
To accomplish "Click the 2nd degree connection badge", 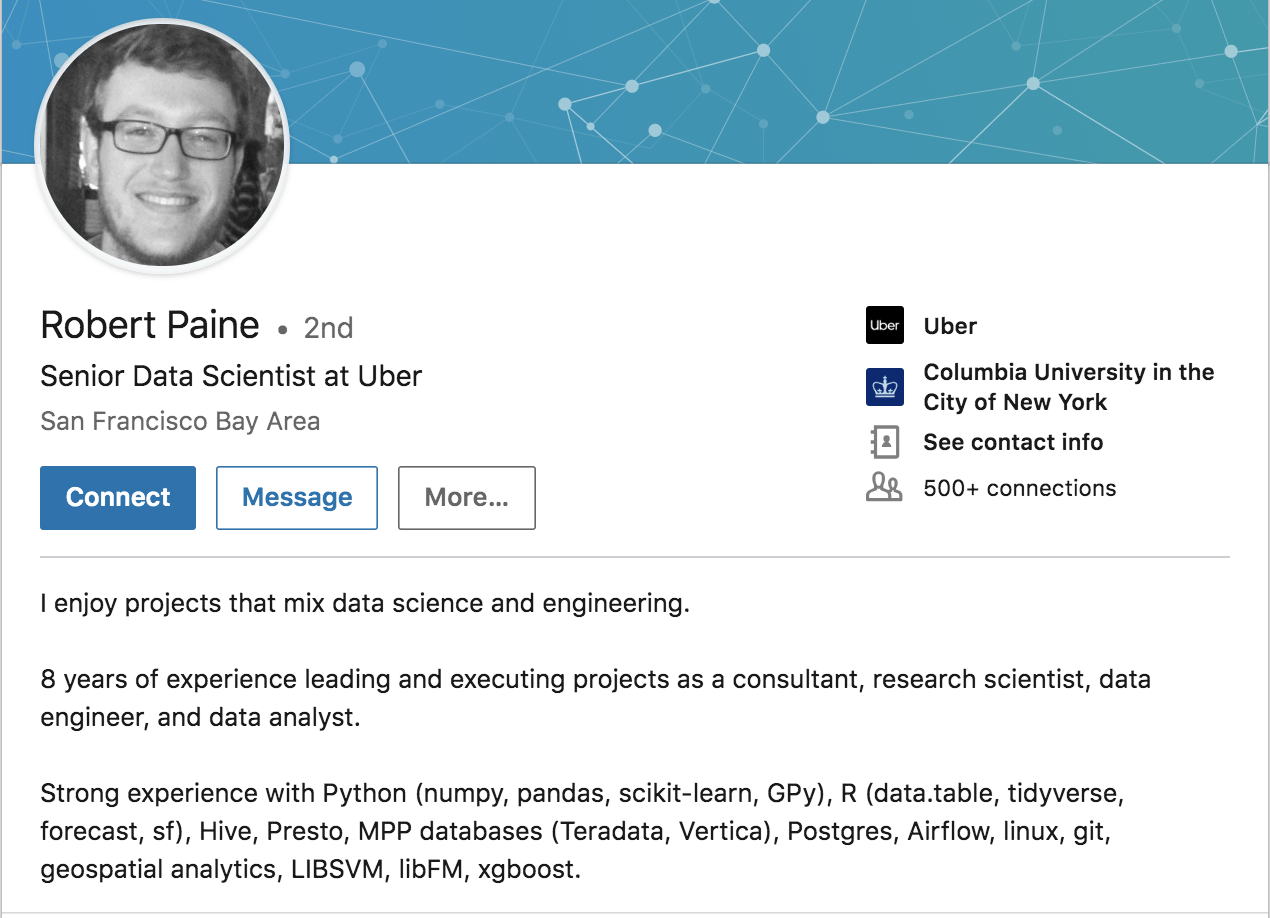I will tap(328, 328).
